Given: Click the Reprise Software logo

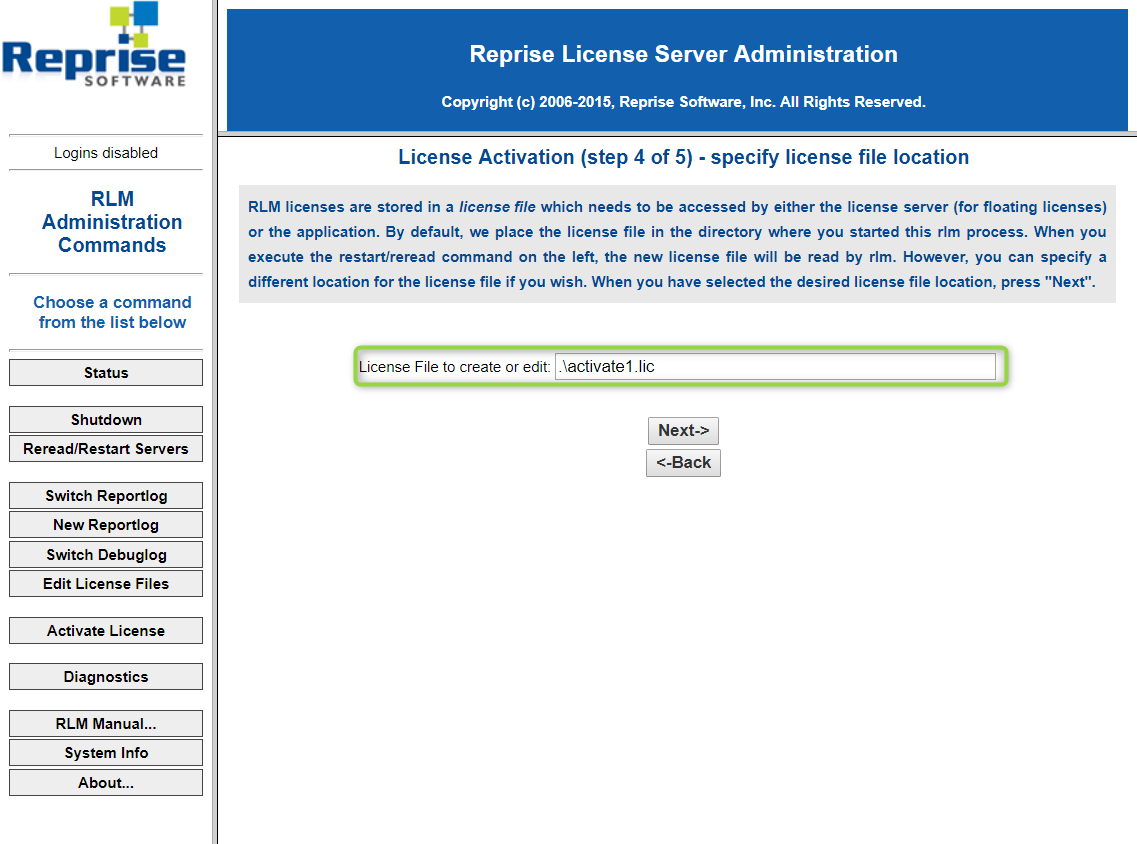Looking at the screenshot, I should click(94, 45).
